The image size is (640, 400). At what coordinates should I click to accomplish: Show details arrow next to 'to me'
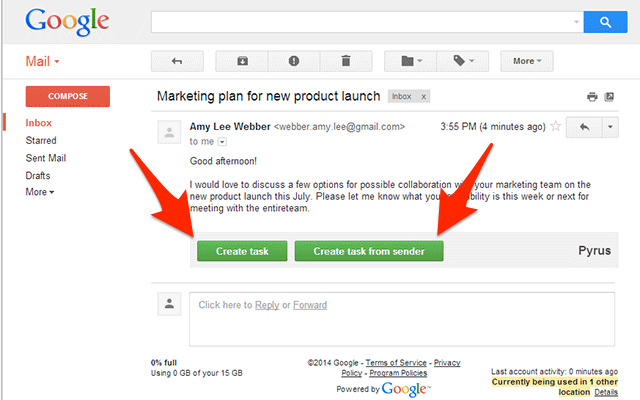222,142
